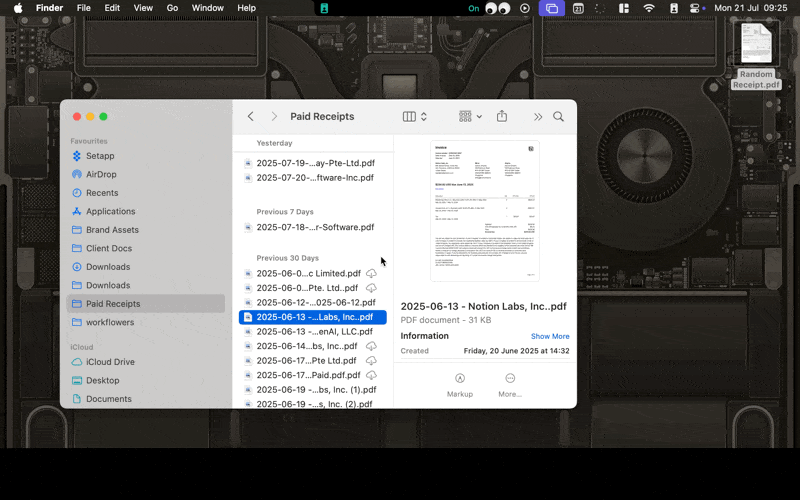The image size is (800, 500).
Task: Click the Share toolbar icon
Action: point(502,116)
